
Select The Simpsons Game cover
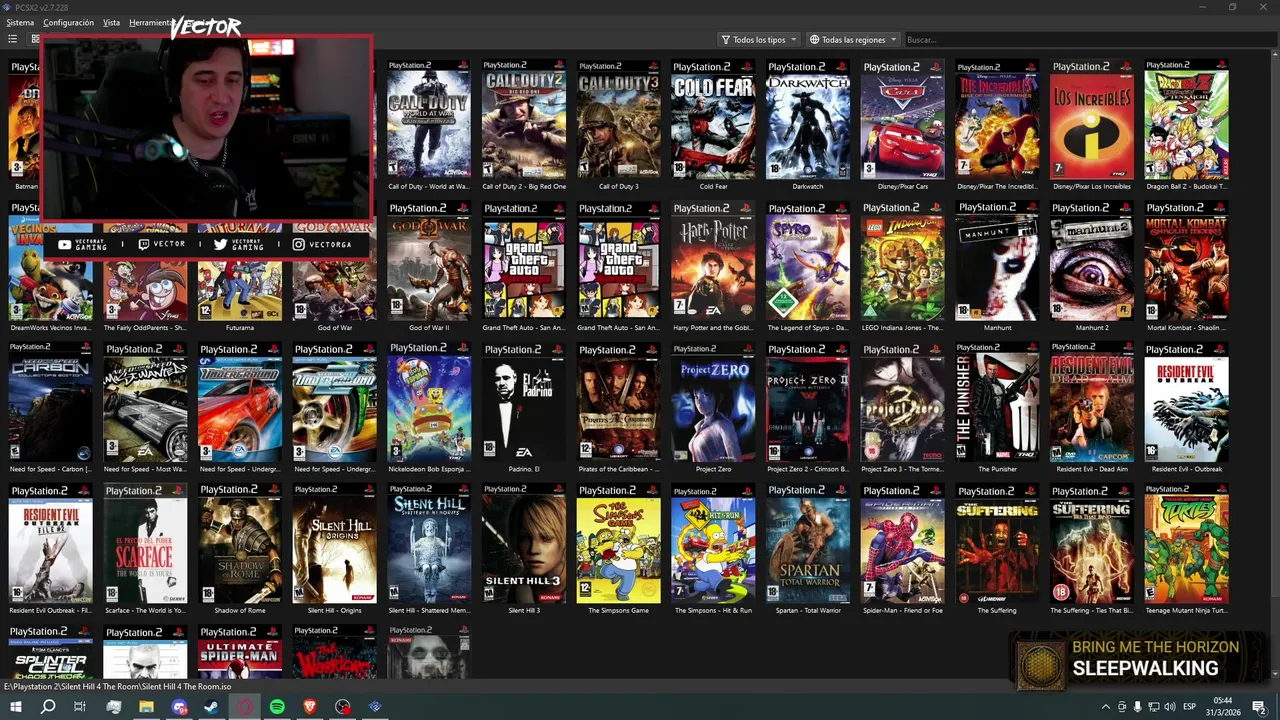point(618,544)
